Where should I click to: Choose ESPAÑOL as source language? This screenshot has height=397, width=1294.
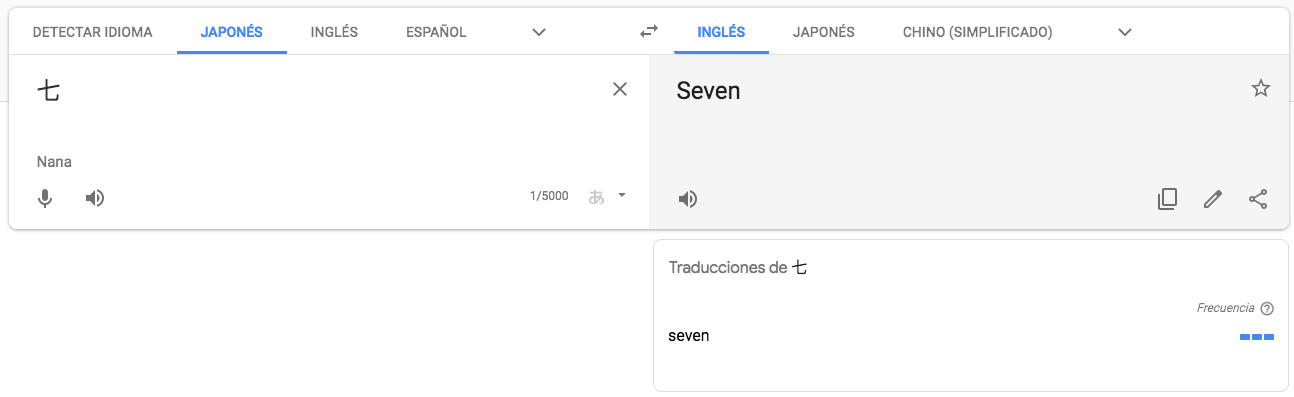436,32
